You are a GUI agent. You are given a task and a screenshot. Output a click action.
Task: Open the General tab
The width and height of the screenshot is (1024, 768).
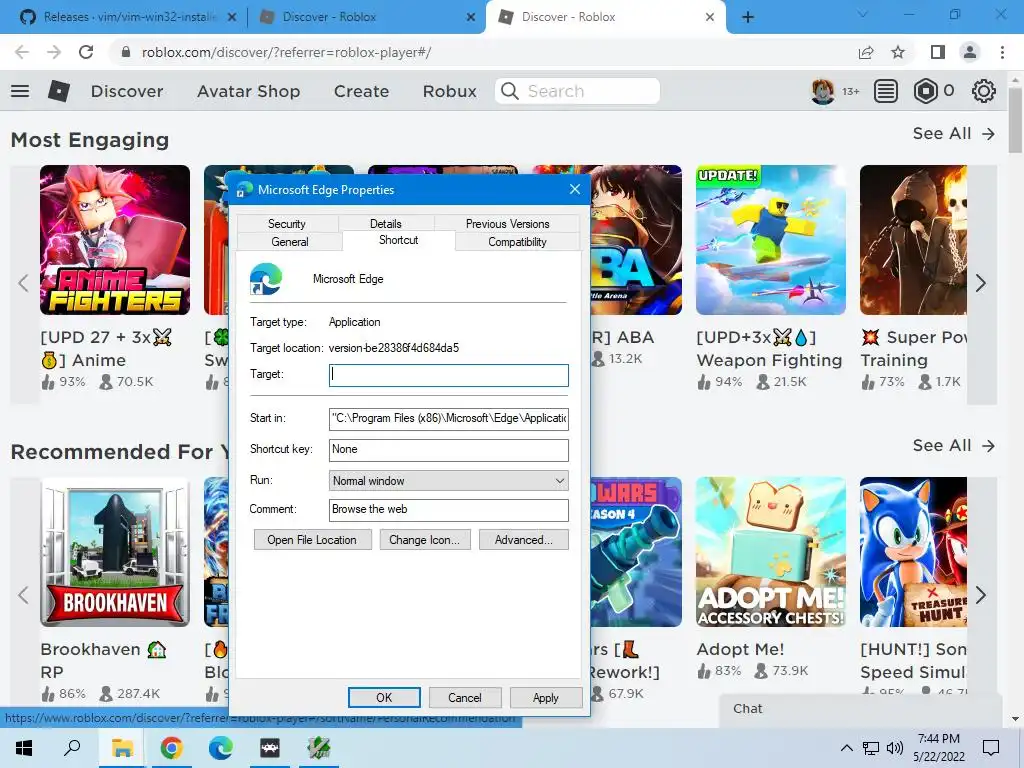click(289, 242)
